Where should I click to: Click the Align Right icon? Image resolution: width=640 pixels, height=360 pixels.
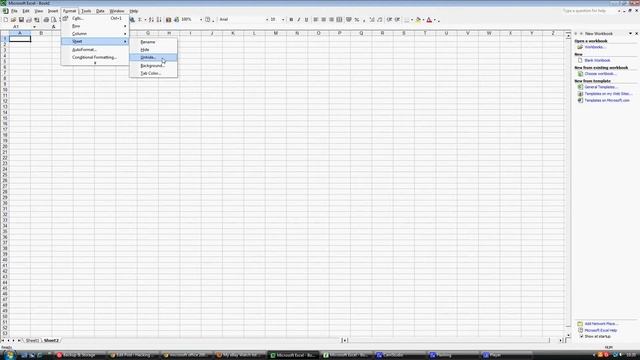pyautogui.click(x=331, y=20)
